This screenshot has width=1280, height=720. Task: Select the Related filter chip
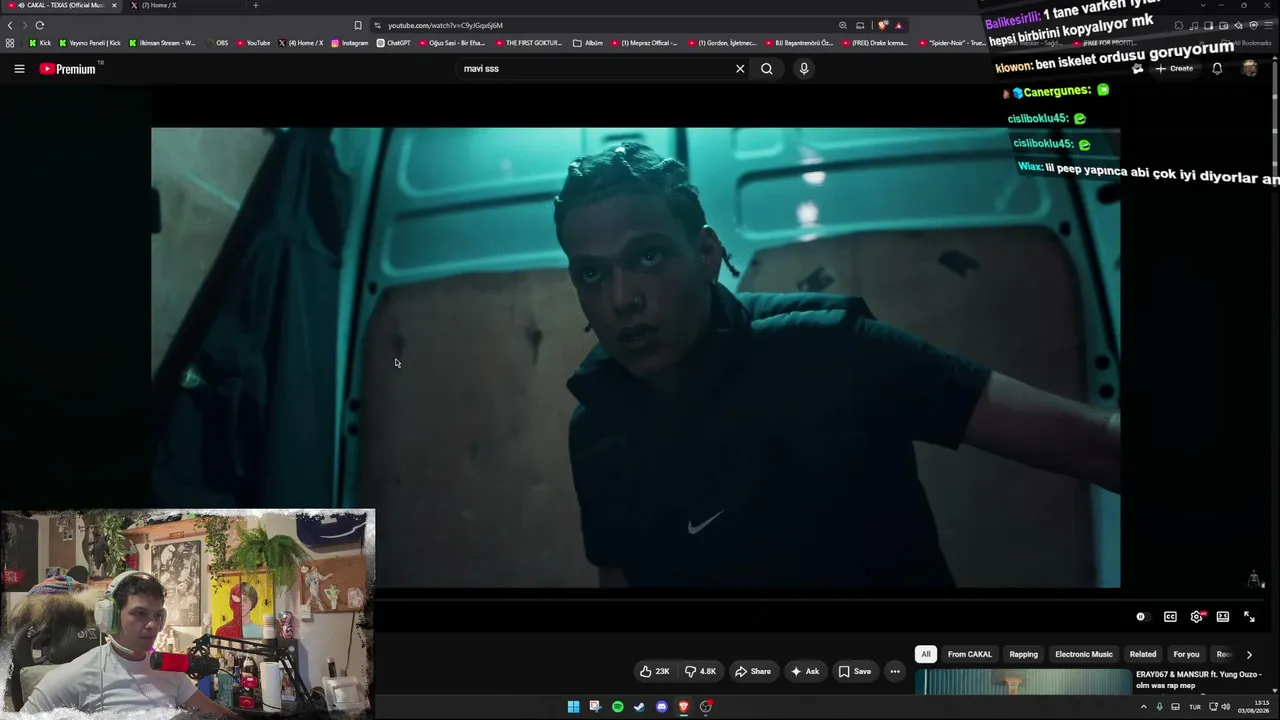(x=1143, y=654)
